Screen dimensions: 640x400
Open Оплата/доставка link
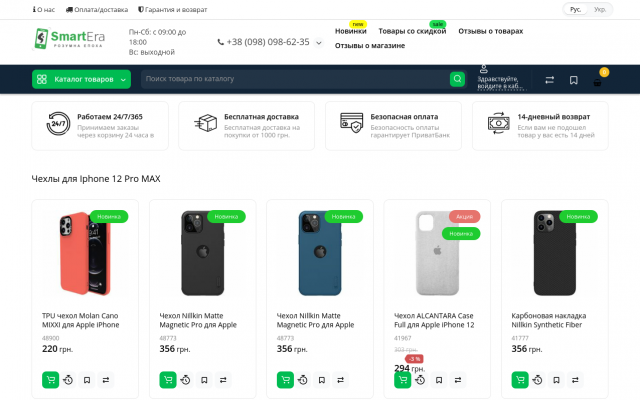(97, 9)
